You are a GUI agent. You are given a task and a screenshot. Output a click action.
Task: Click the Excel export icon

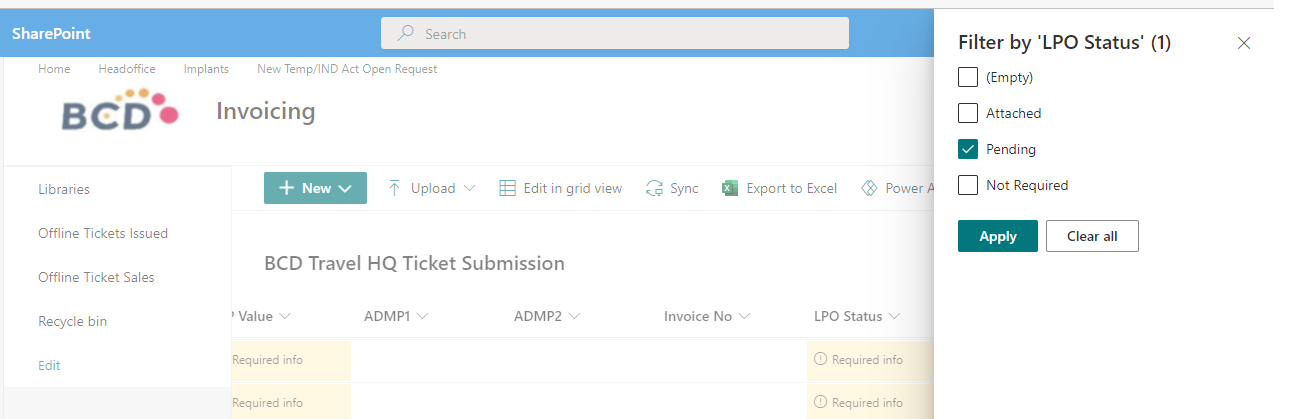[x=730, y=188]
